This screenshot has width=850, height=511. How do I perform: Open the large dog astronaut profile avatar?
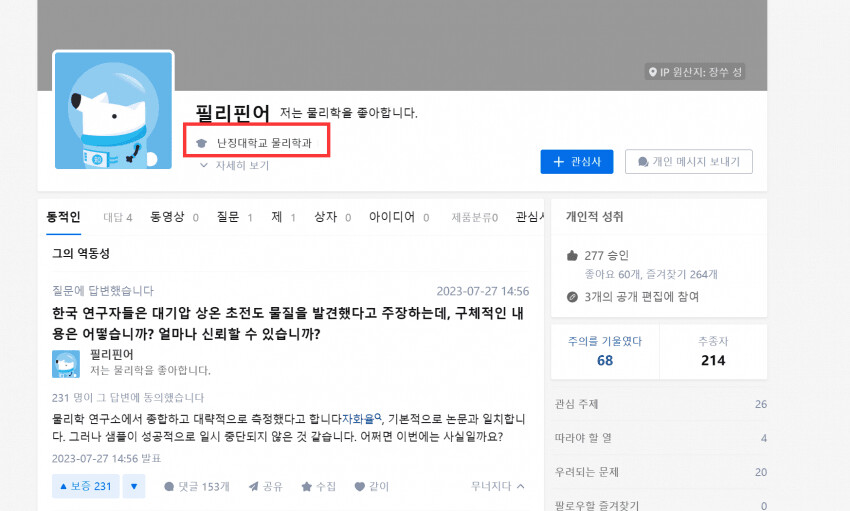tap(113, 111)
